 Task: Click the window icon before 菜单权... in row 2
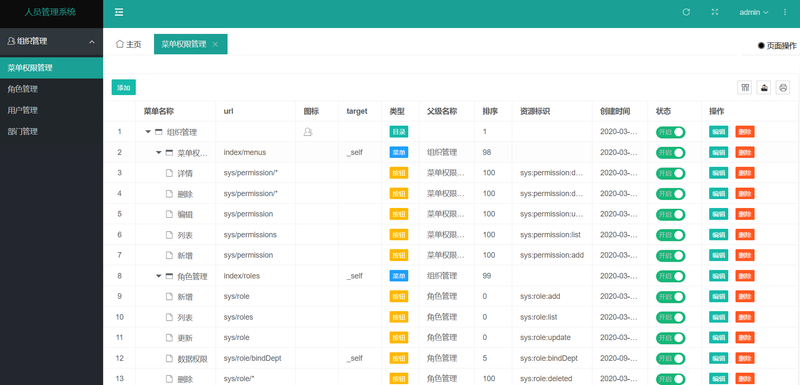click(x=169, y=152)
